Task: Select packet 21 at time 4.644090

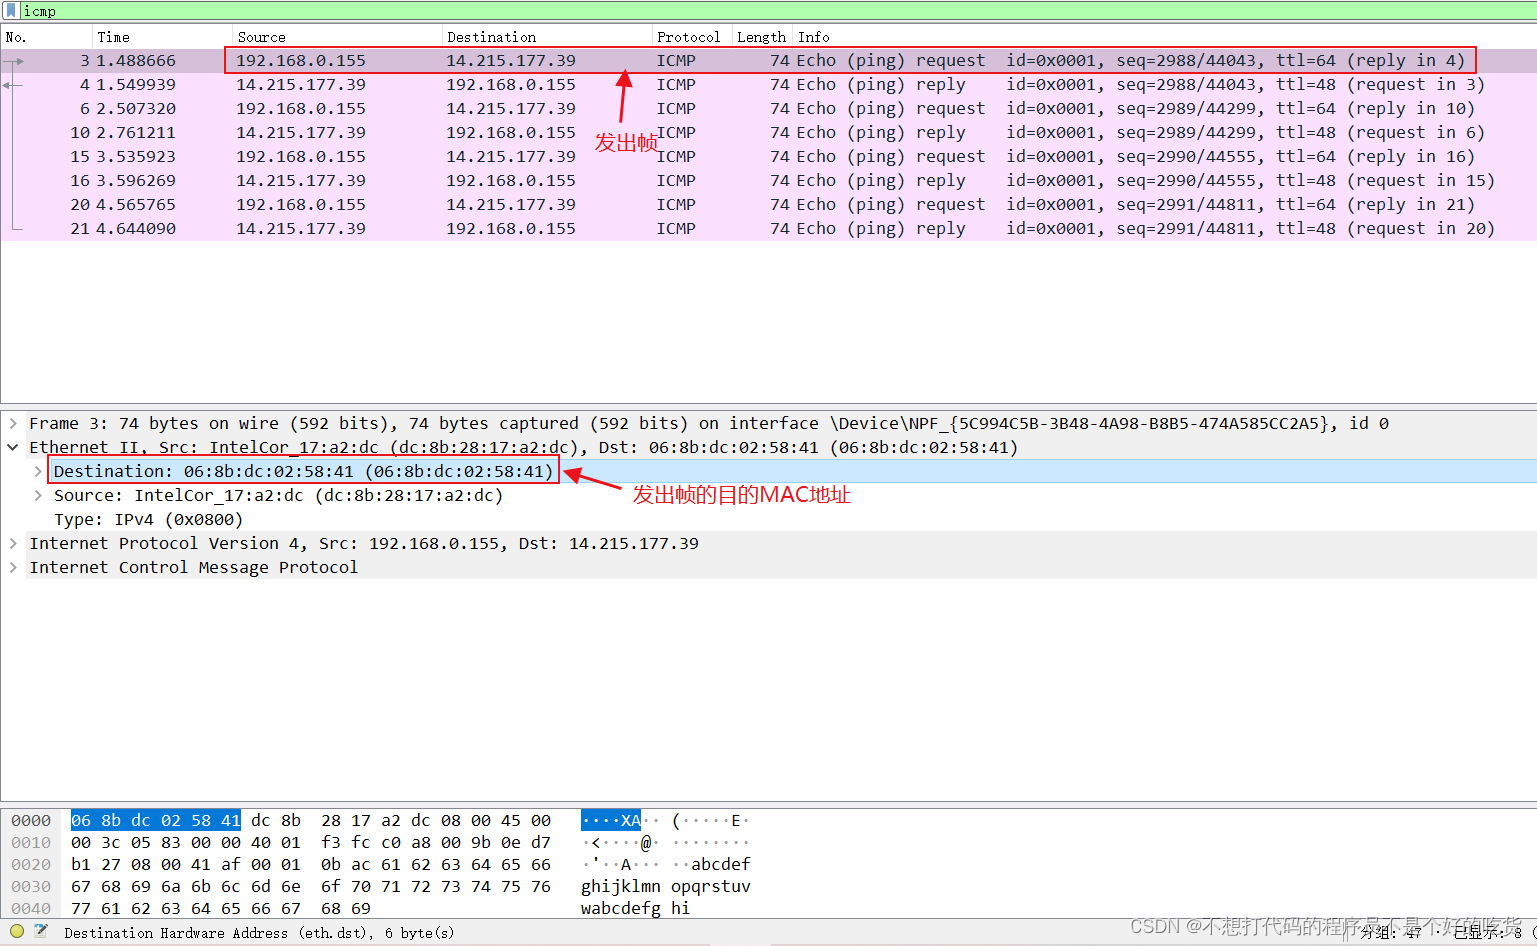Action: (x=768, y=229)
